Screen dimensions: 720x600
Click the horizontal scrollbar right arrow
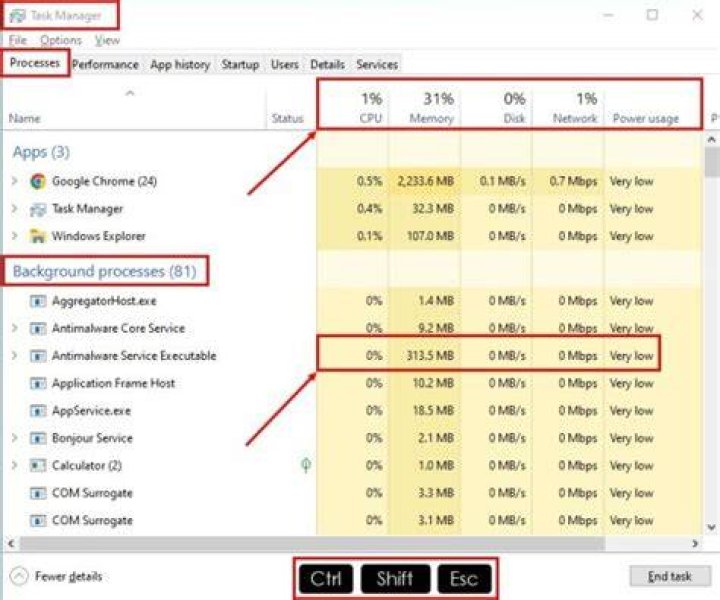pos(695,544)
